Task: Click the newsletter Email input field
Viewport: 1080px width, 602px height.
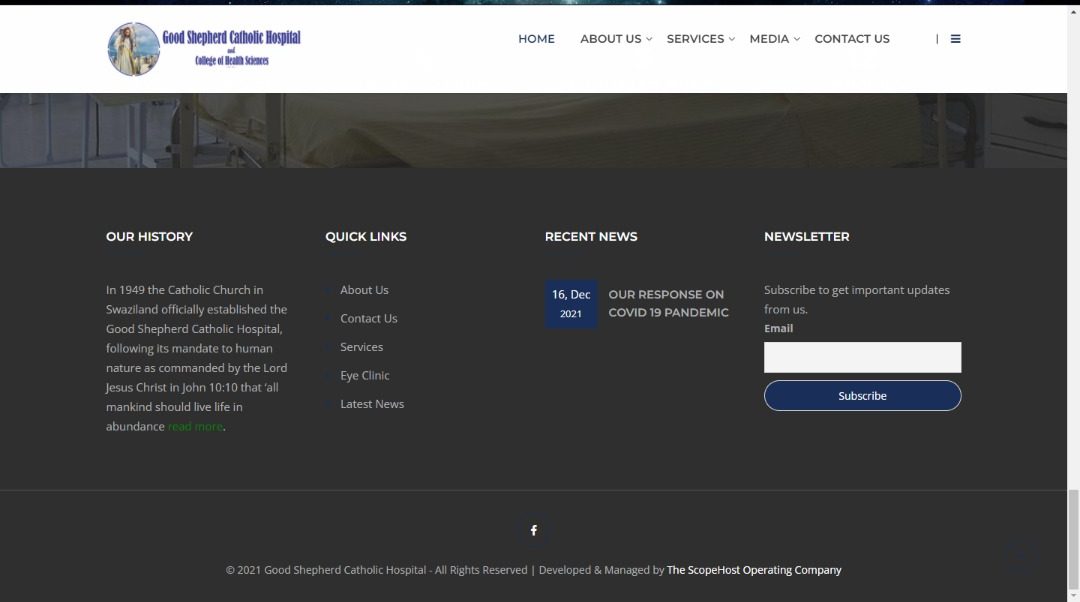Action: coord(862,358)
